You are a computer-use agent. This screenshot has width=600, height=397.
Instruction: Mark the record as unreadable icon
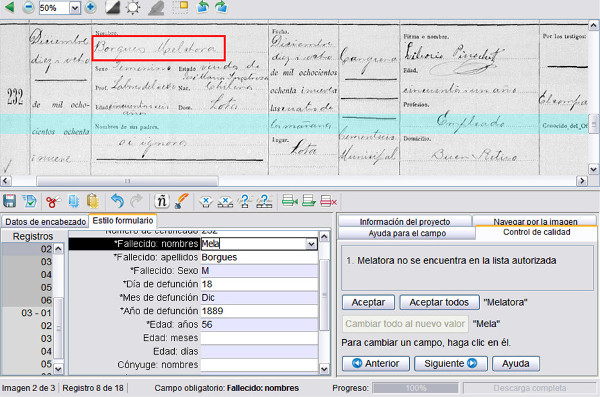(x=264, y=201)
